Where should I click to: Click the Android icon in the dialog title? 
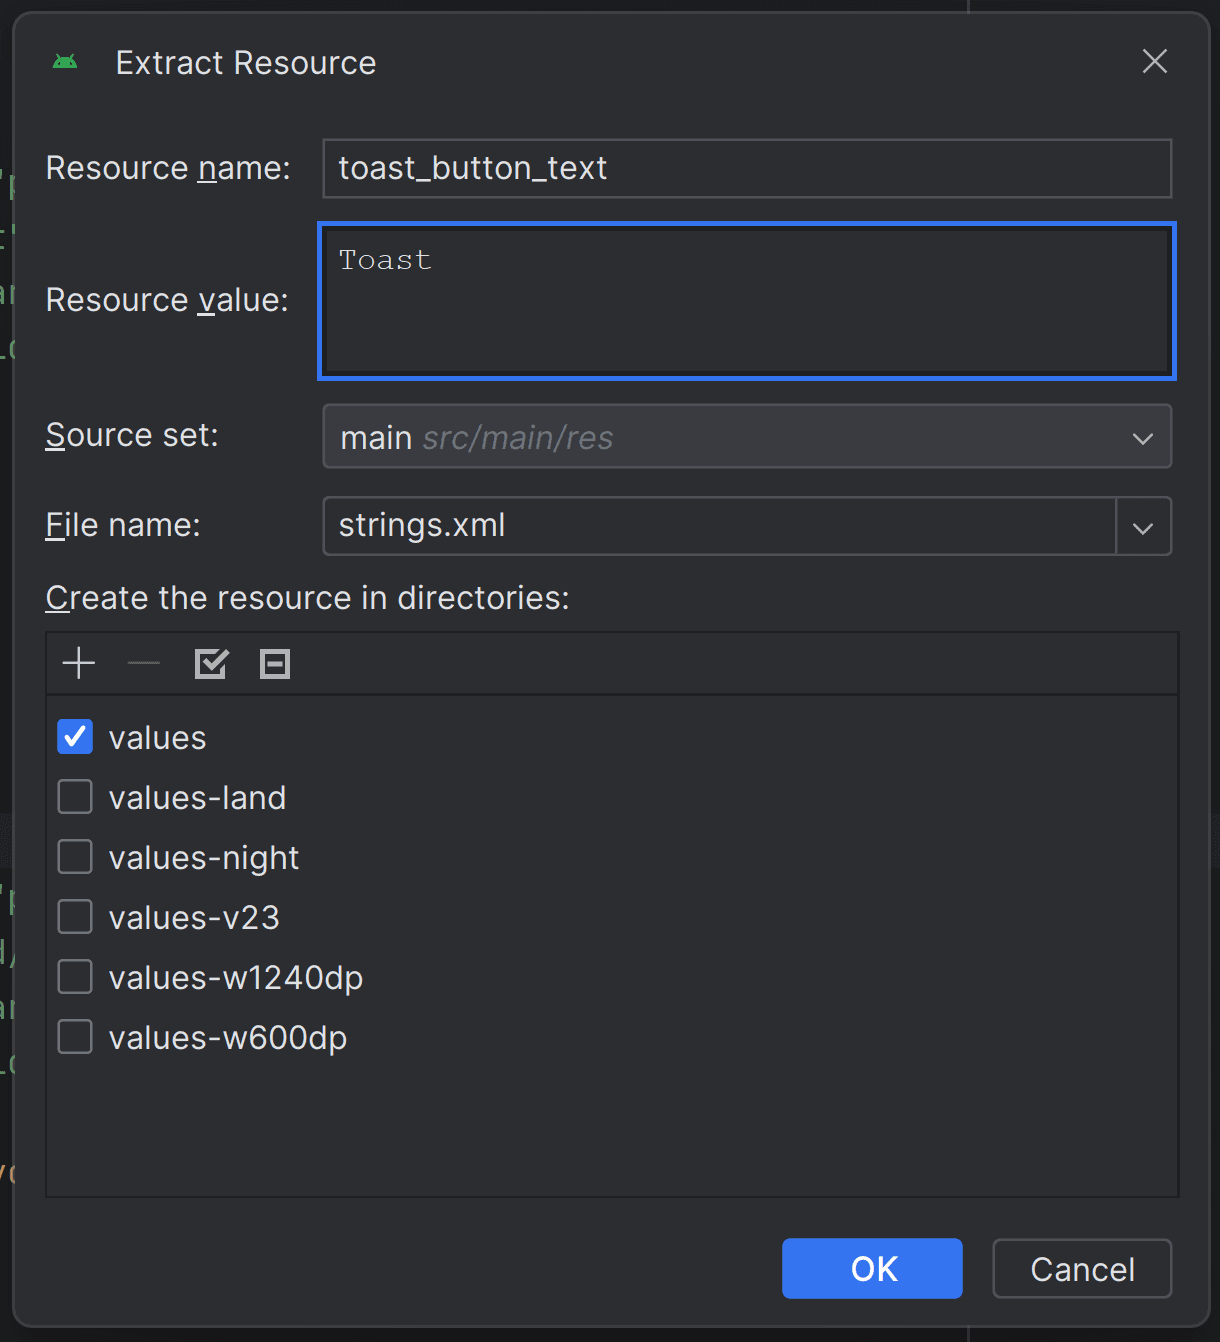coord(65,62)
